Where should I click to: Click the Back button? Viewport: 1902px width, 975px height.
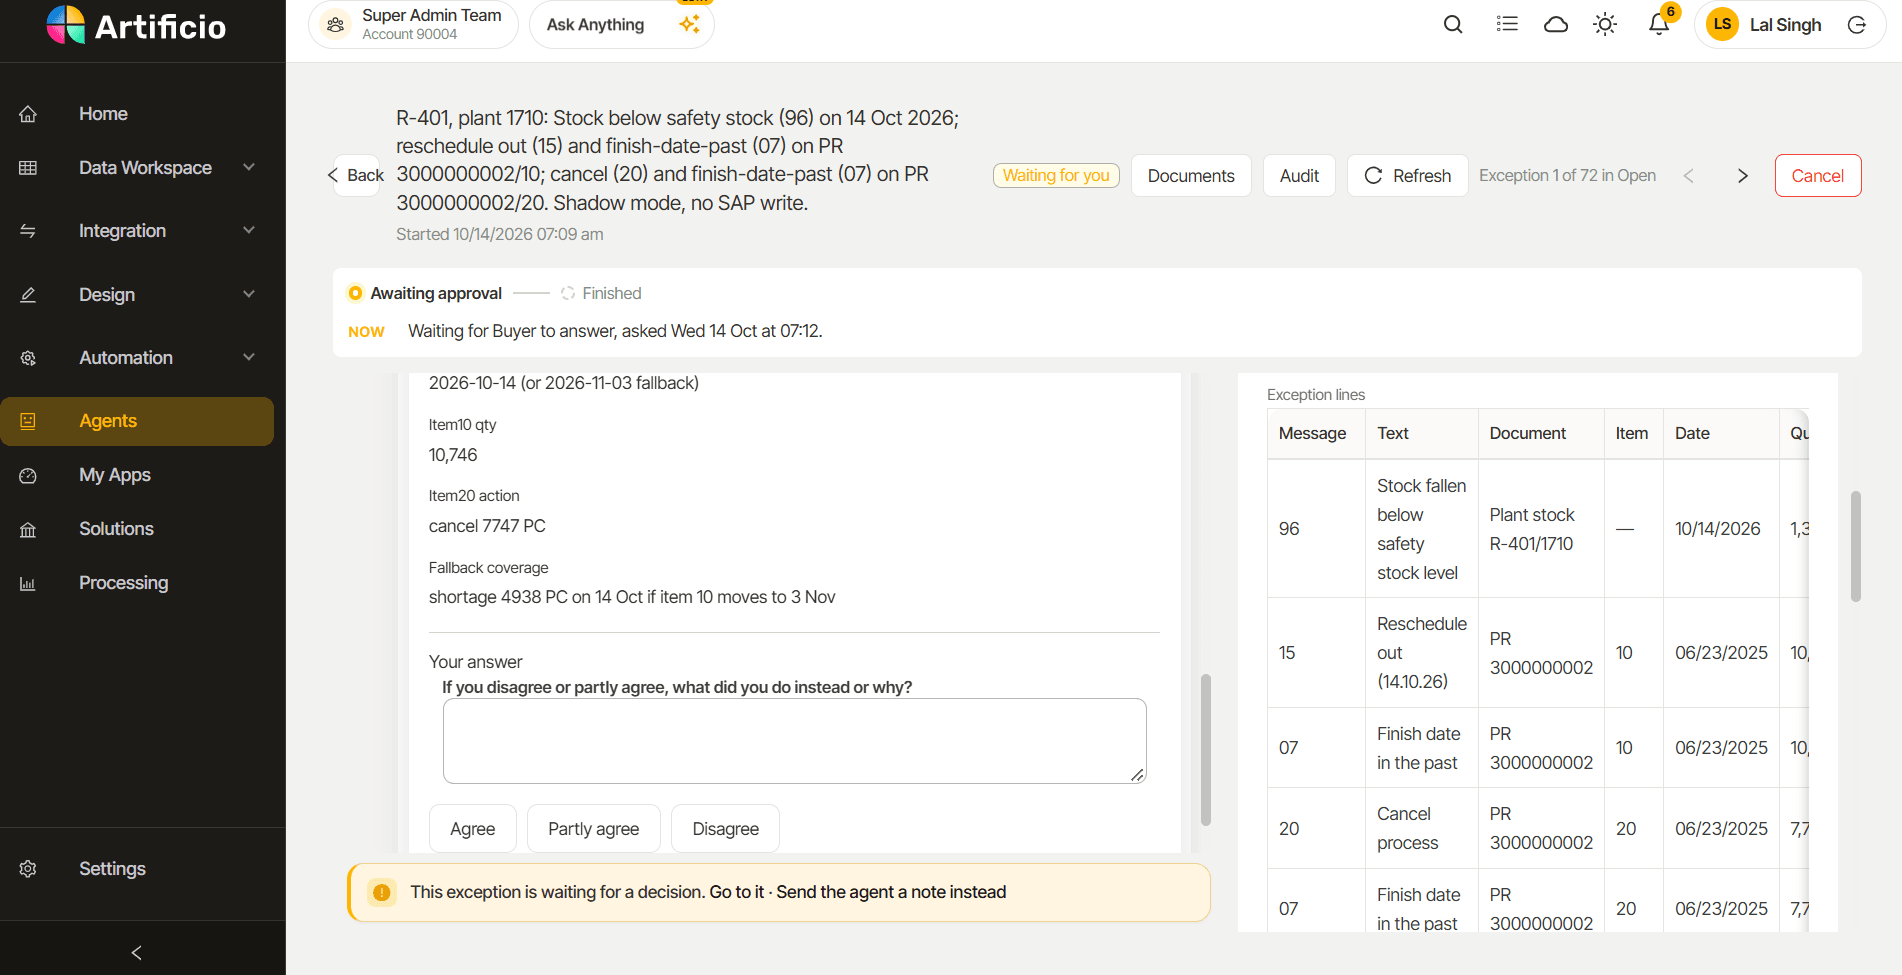356,175
